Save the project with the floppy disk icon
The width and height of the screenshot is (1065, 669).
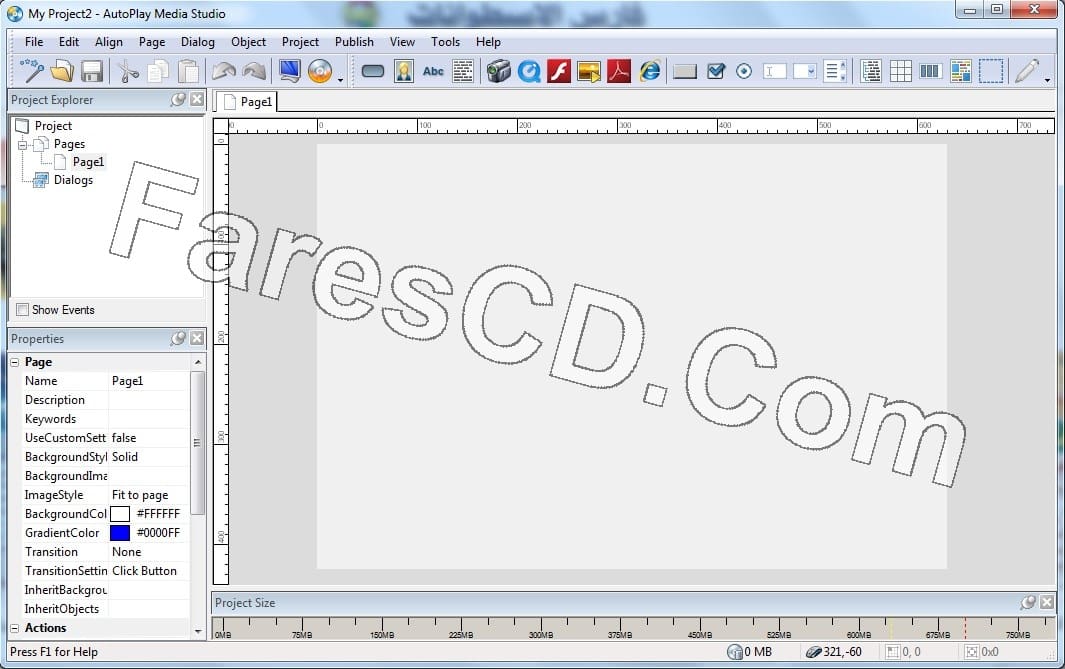pos(92,71)
